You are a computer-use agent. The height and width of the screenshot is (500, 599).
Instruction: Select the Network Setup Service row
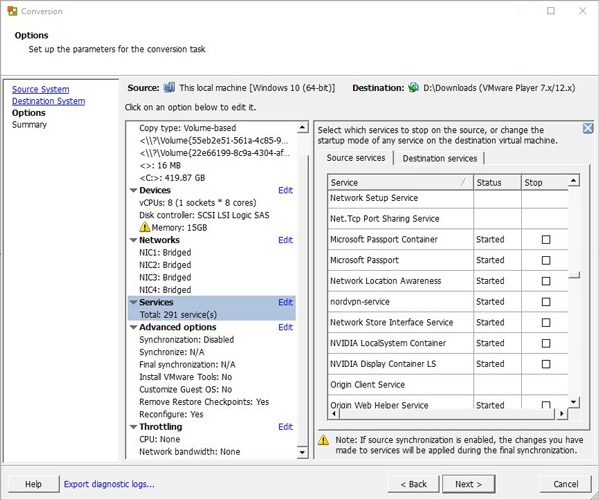click(x=448, y=198)
